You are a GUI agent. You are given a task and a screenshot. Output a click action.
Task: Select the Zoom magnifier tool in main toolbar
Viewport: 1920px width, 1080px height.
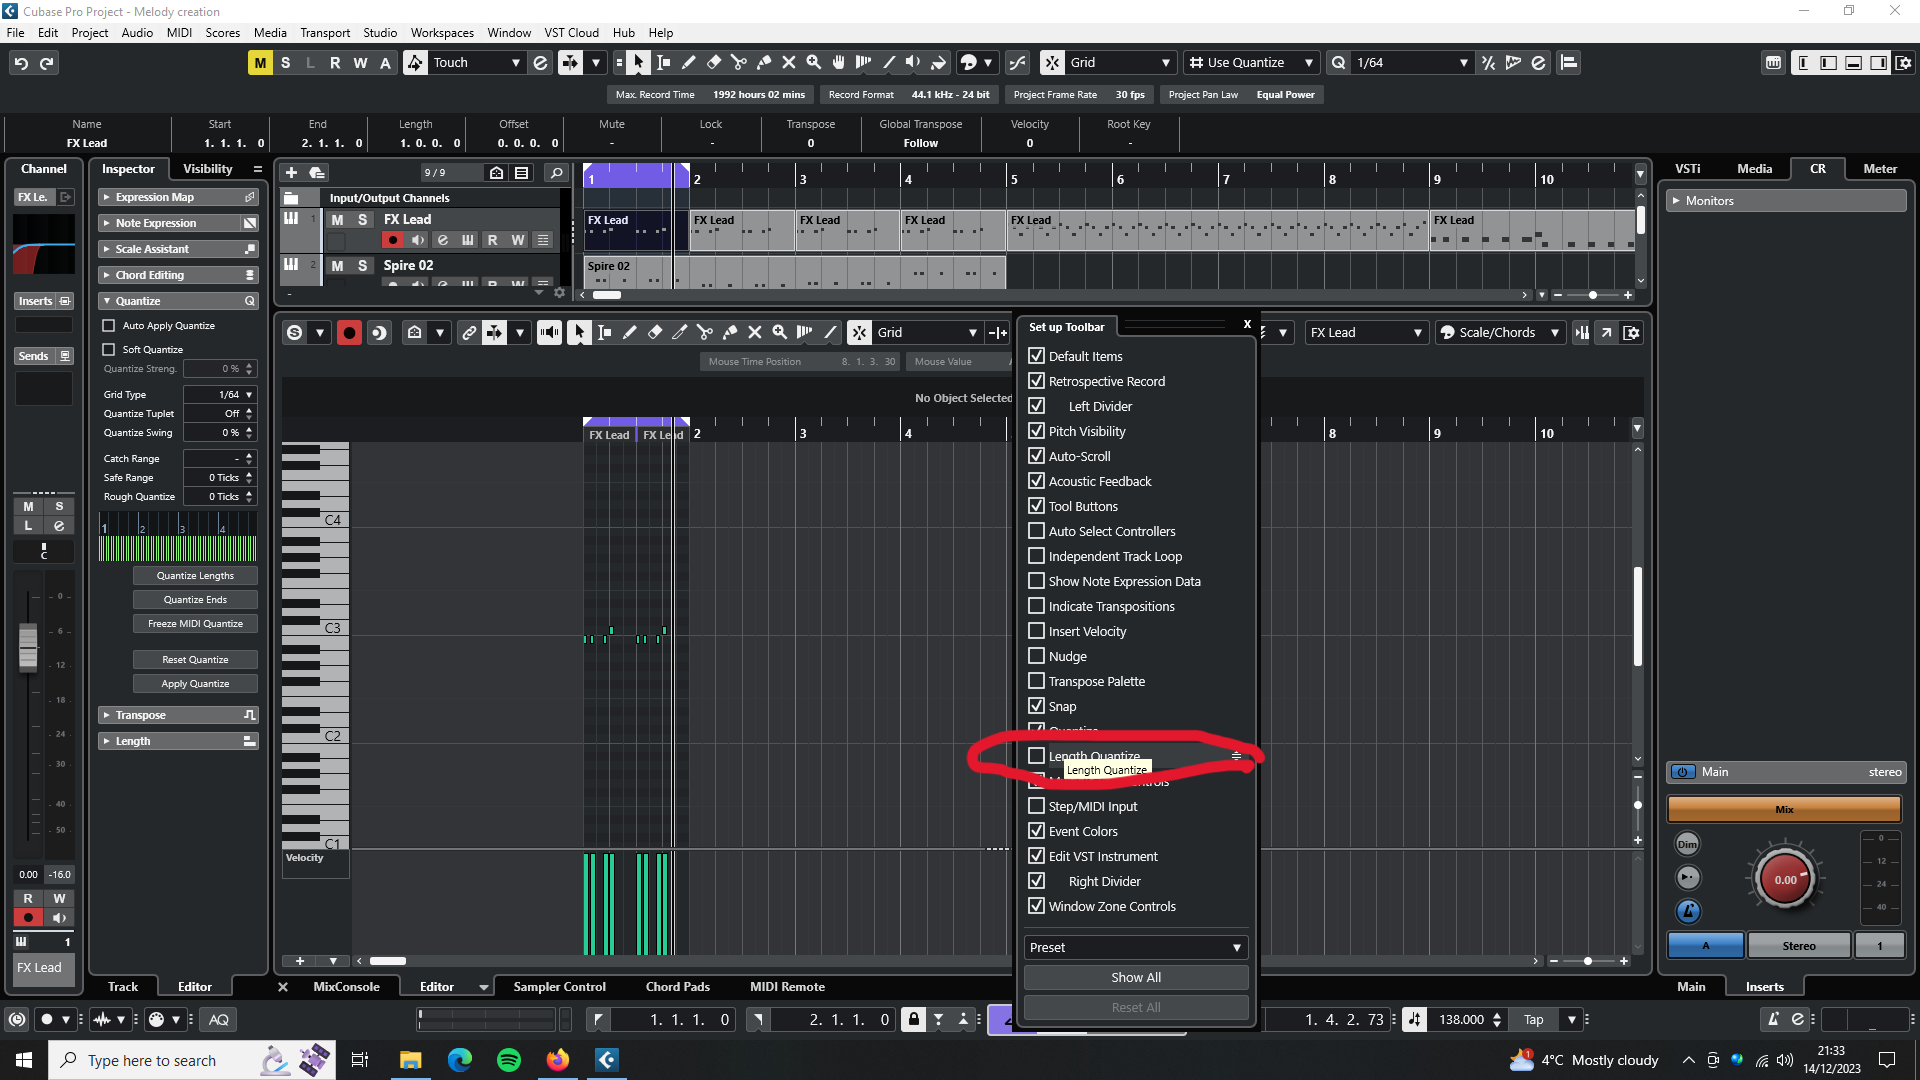coord(814,62)
